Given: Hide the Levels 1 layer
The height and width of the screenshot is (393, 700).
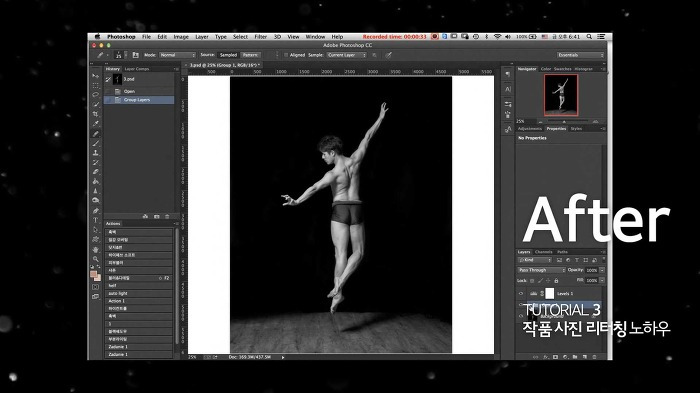Looking at the screenshot, I should click(521, 293).
